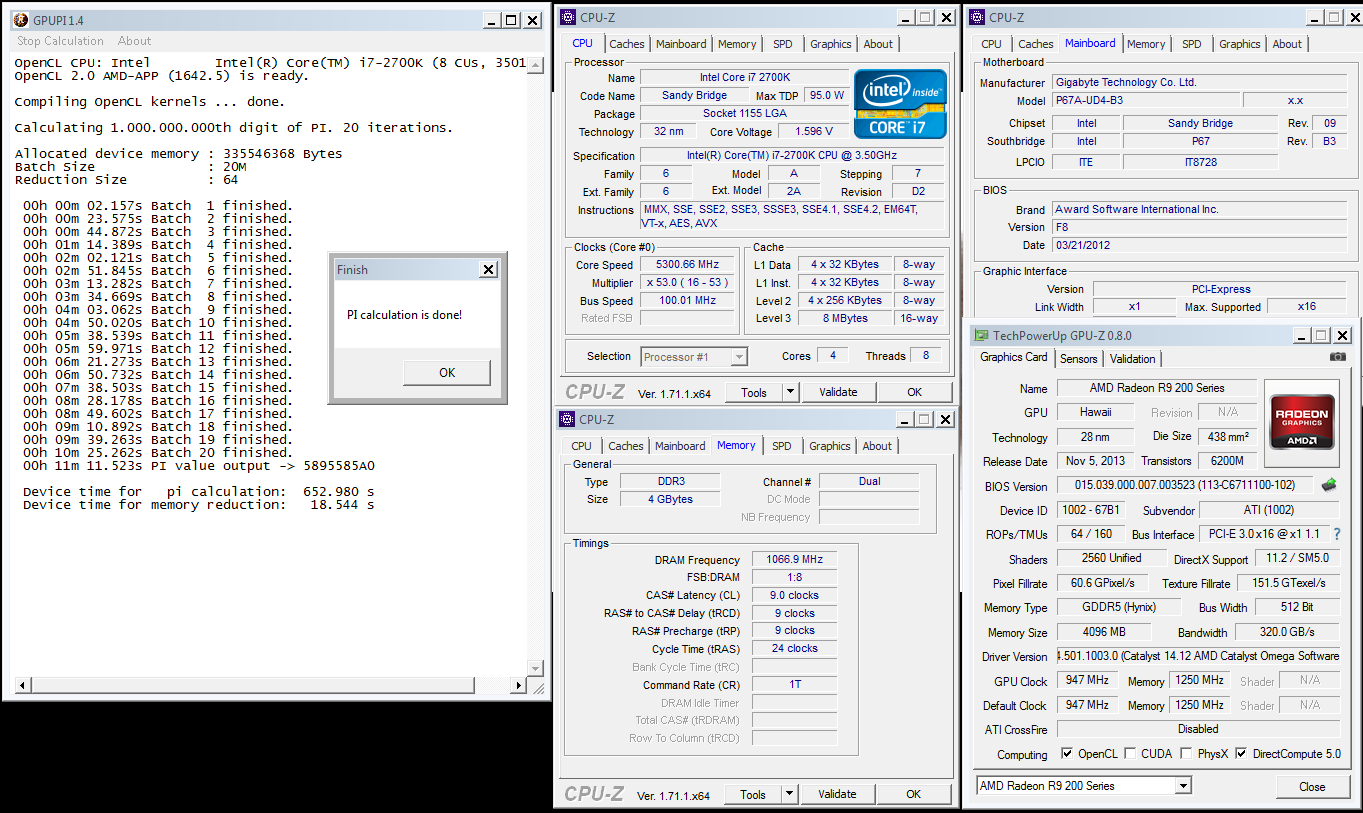Click the GPUPI title bar app icon

pyautogui.click(x=20, y=20)
